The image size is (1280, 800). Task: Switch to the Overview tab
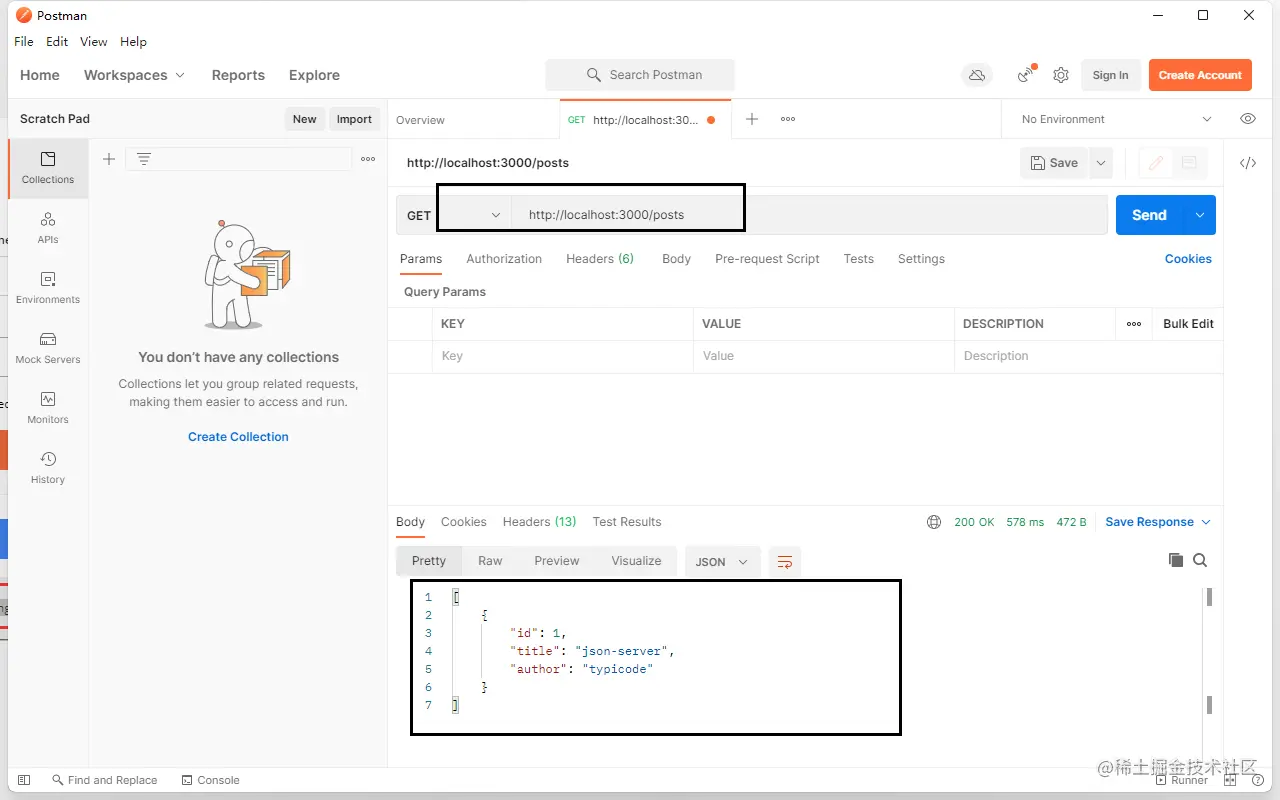(420, 120)
